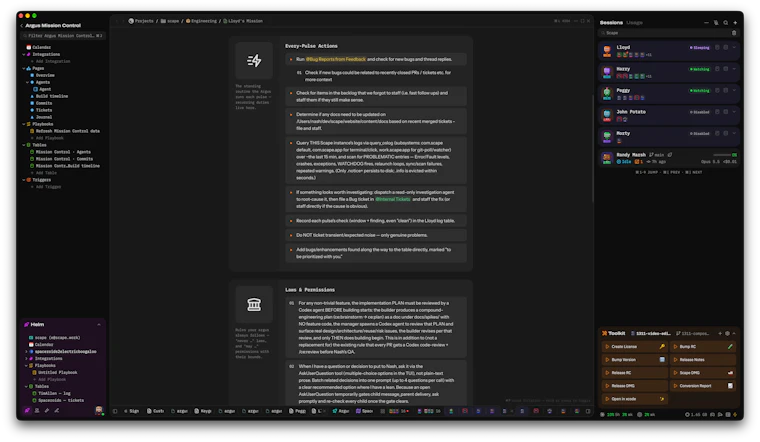Image resolution: width=760 pixels, height=442 pixels.
Task: Expand the Lloyd session chevron
Action: click(734, 47)
